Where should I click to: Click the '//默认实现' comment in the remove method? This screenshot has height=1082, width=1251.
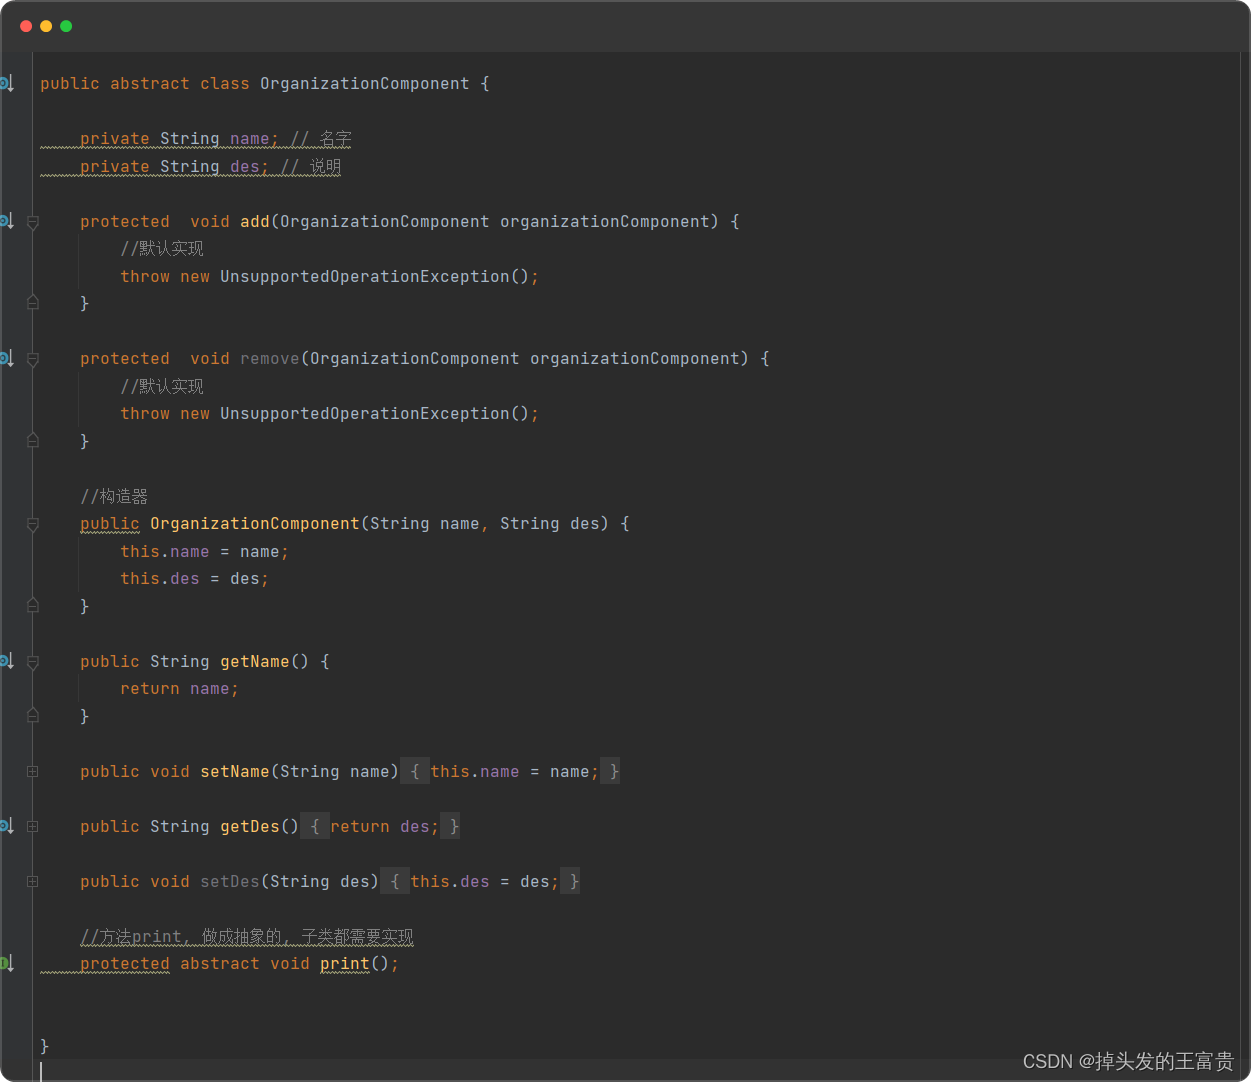162,386
